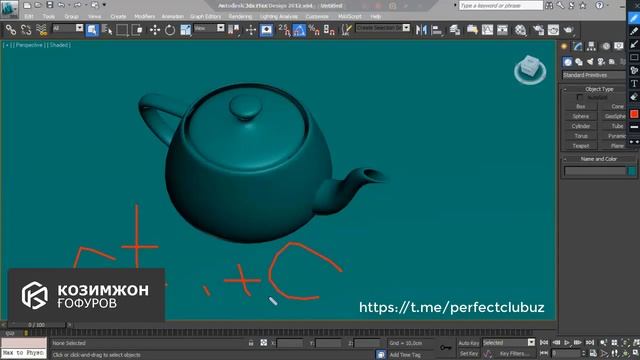This screenshot has width=640, height=360.
Task: Activate the Select and Rotate tool
Action: point(170,30)
